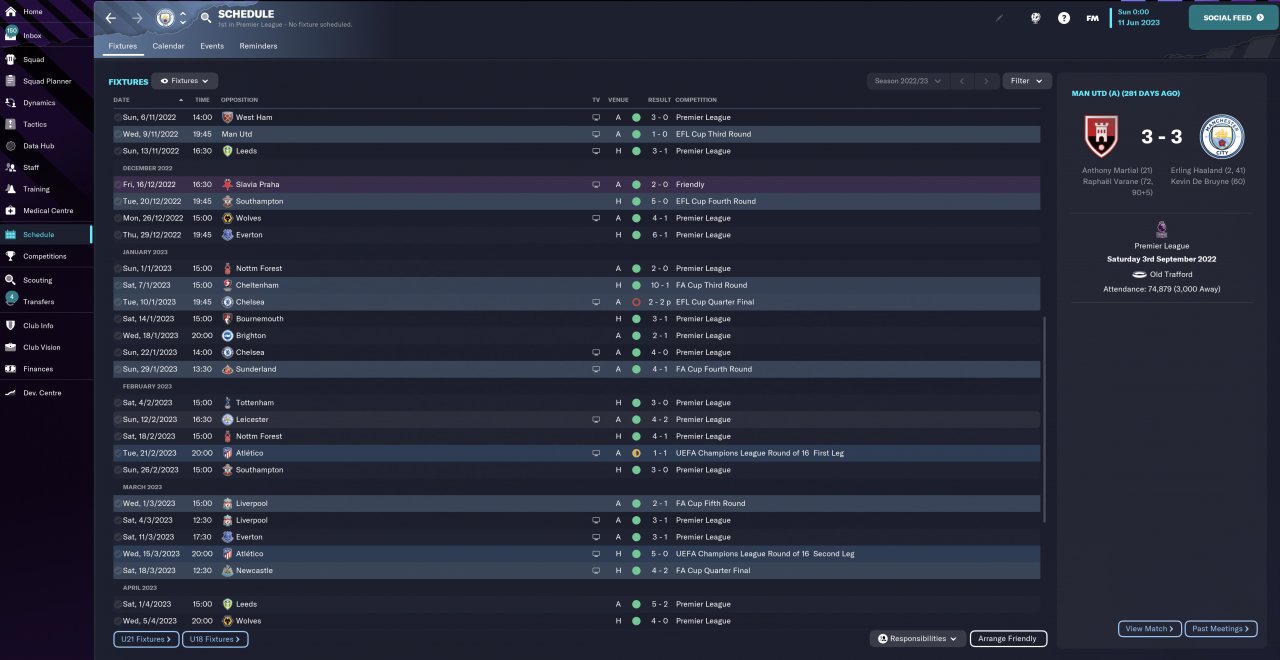
Task: Toggle the circle on Wed, 1/3/2023 row
Action: [117, 503]
